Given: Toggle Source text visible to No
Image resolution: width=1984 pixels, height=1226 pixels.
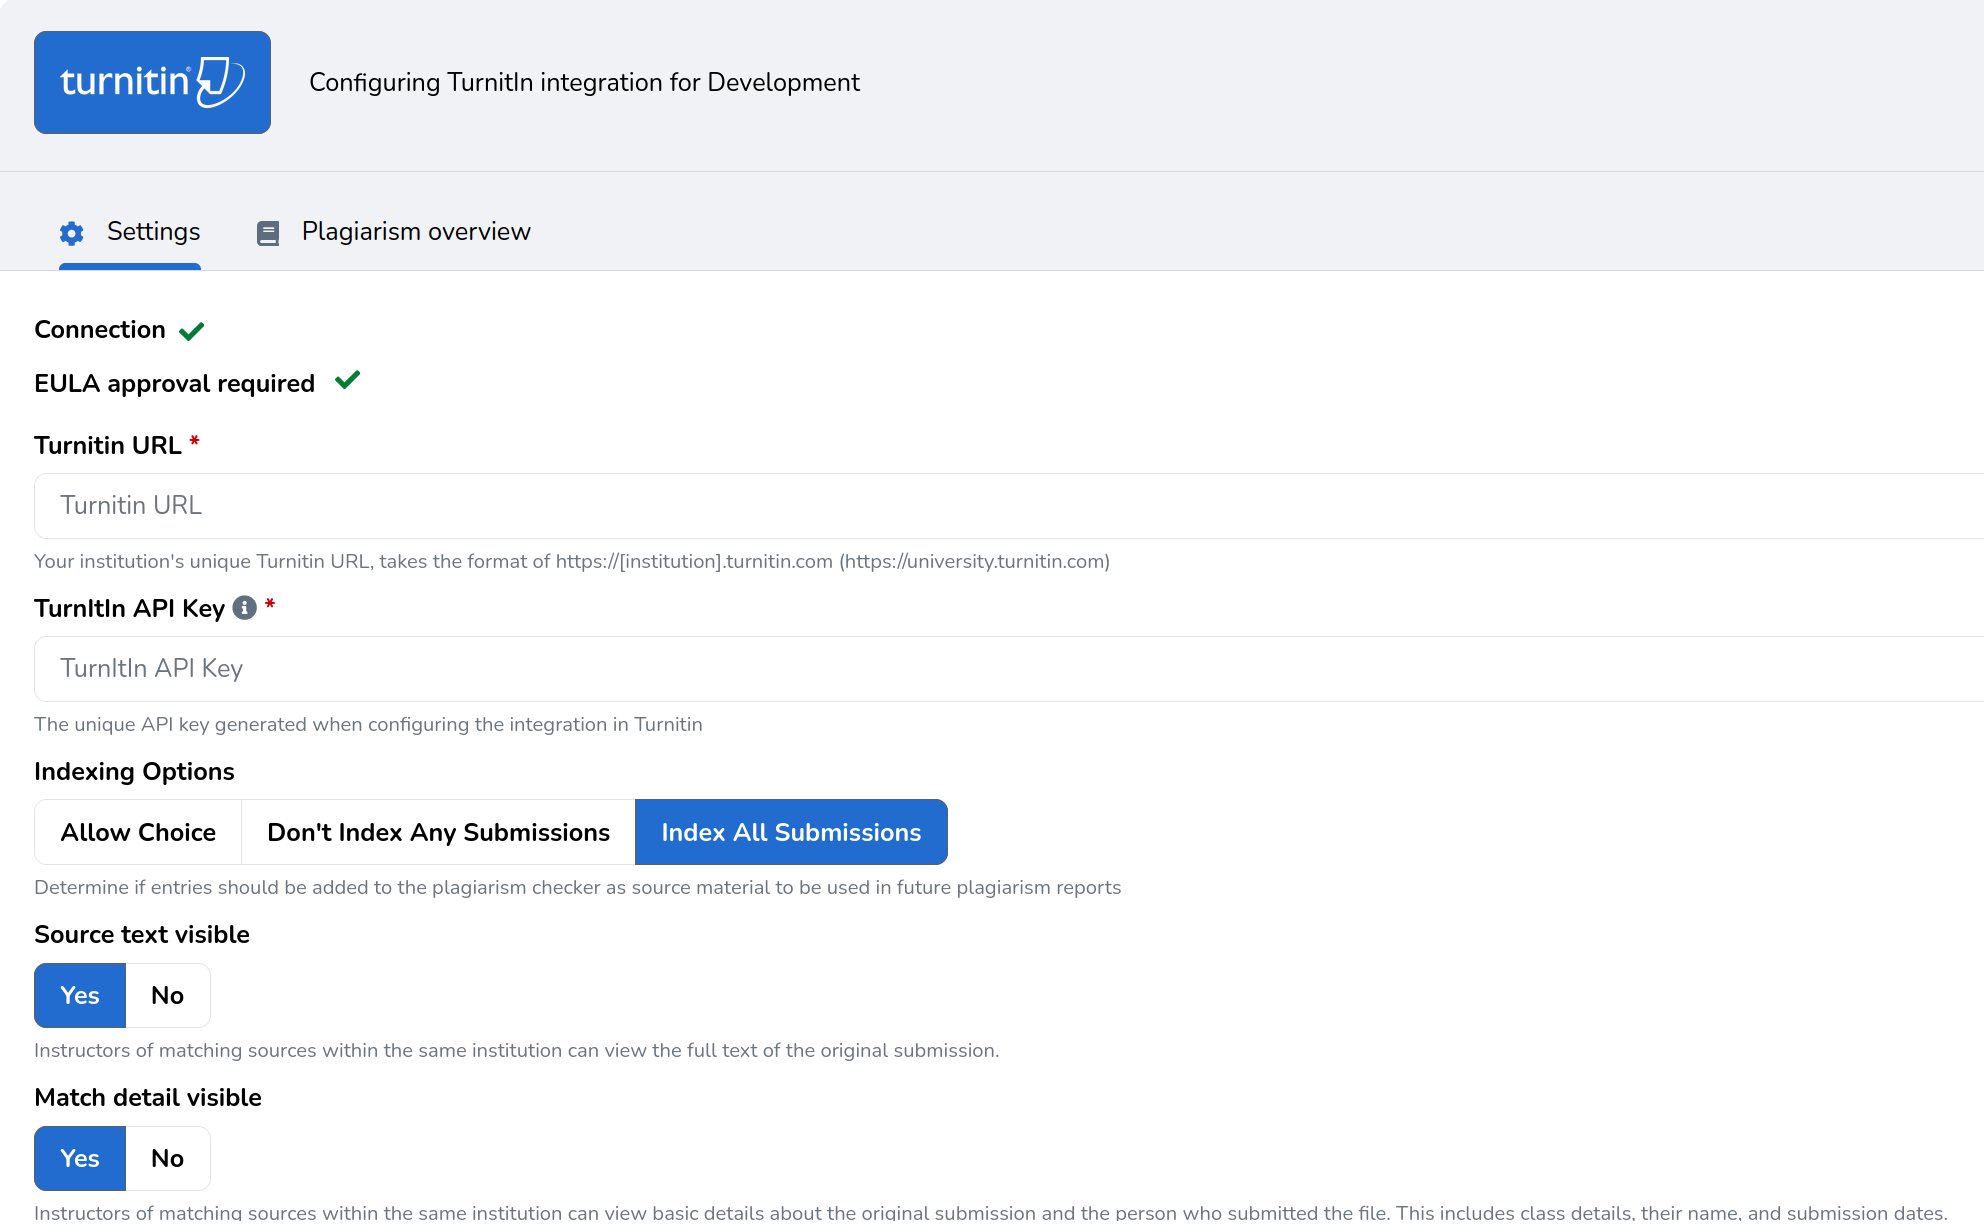Looking at the screenshot, I should (167, 995).
